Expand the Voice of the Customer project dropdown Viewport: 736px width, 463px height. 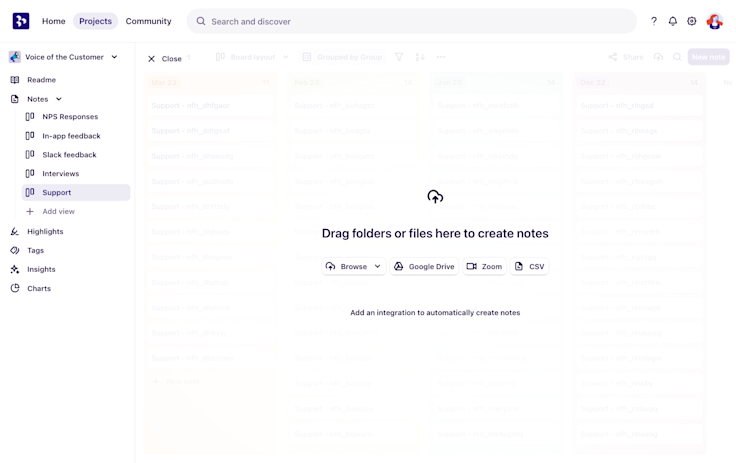coord(114,57)
